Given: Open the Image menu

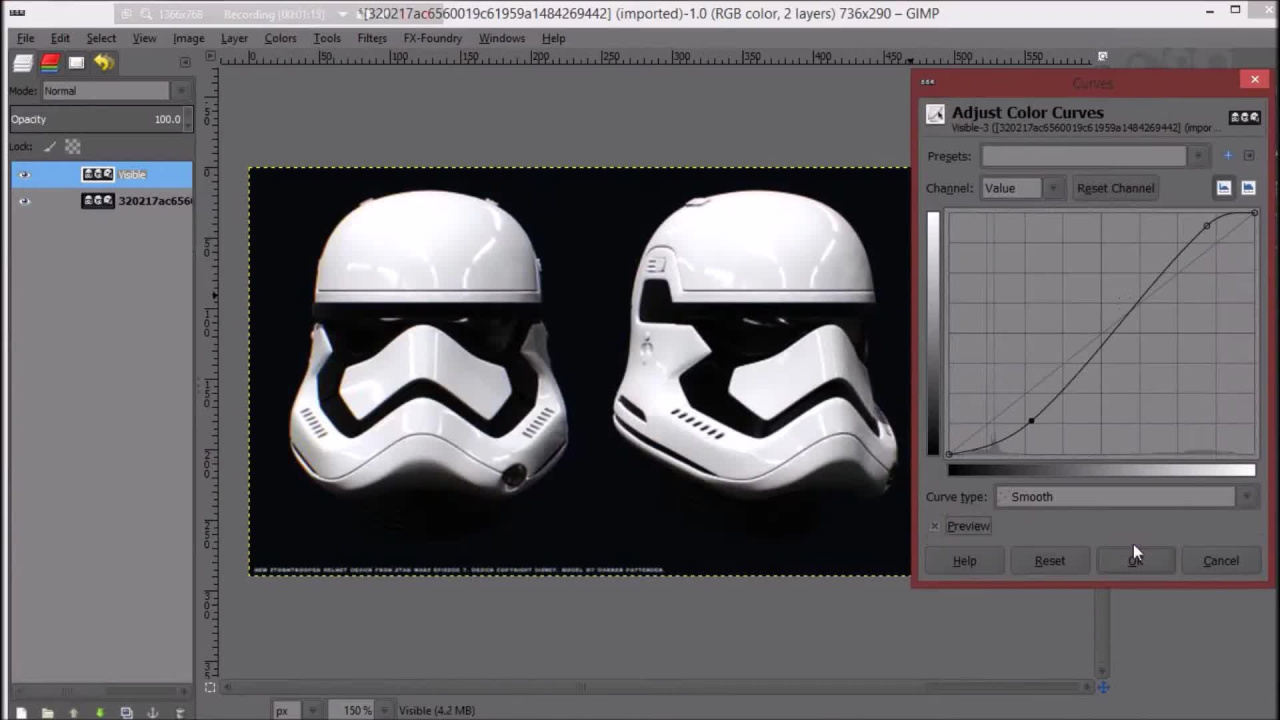Looking at the screenshot, I should [188, 38].
